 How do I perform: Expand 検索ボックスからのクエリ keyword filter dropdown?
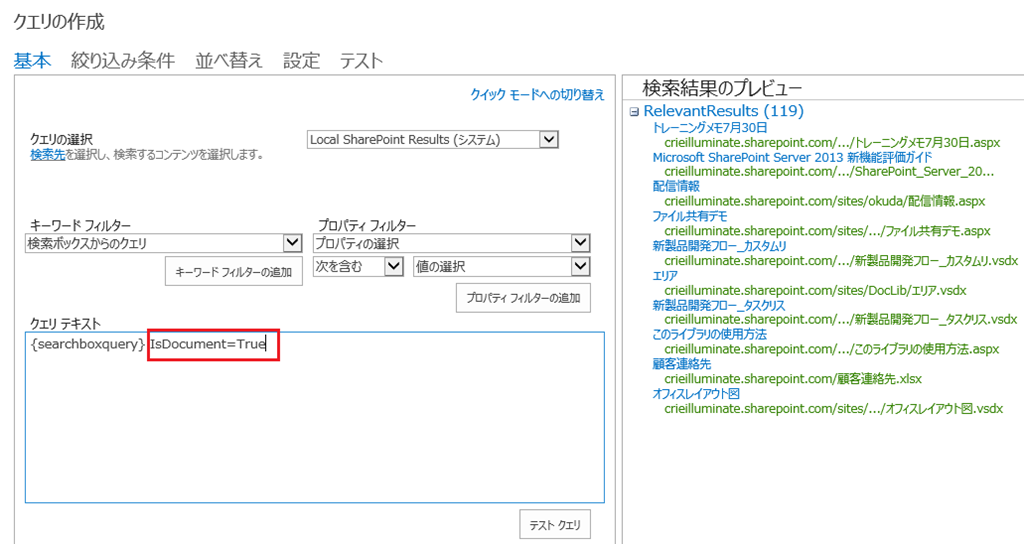point(163,243)
